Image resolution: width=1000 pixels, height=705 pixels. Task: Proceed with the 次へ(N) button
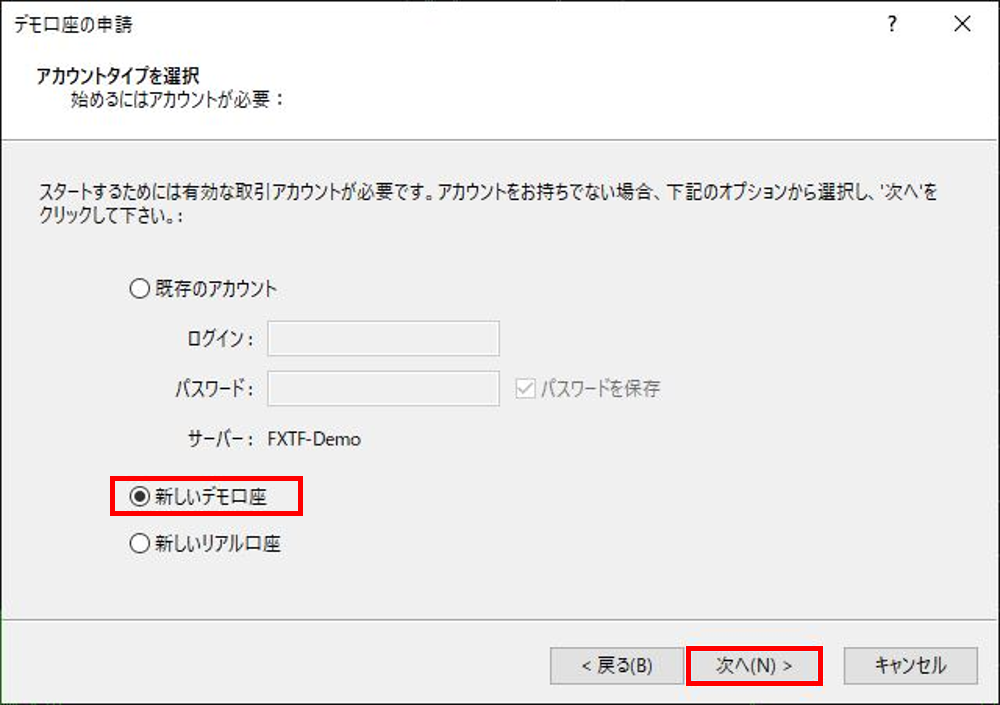point(754,666)
